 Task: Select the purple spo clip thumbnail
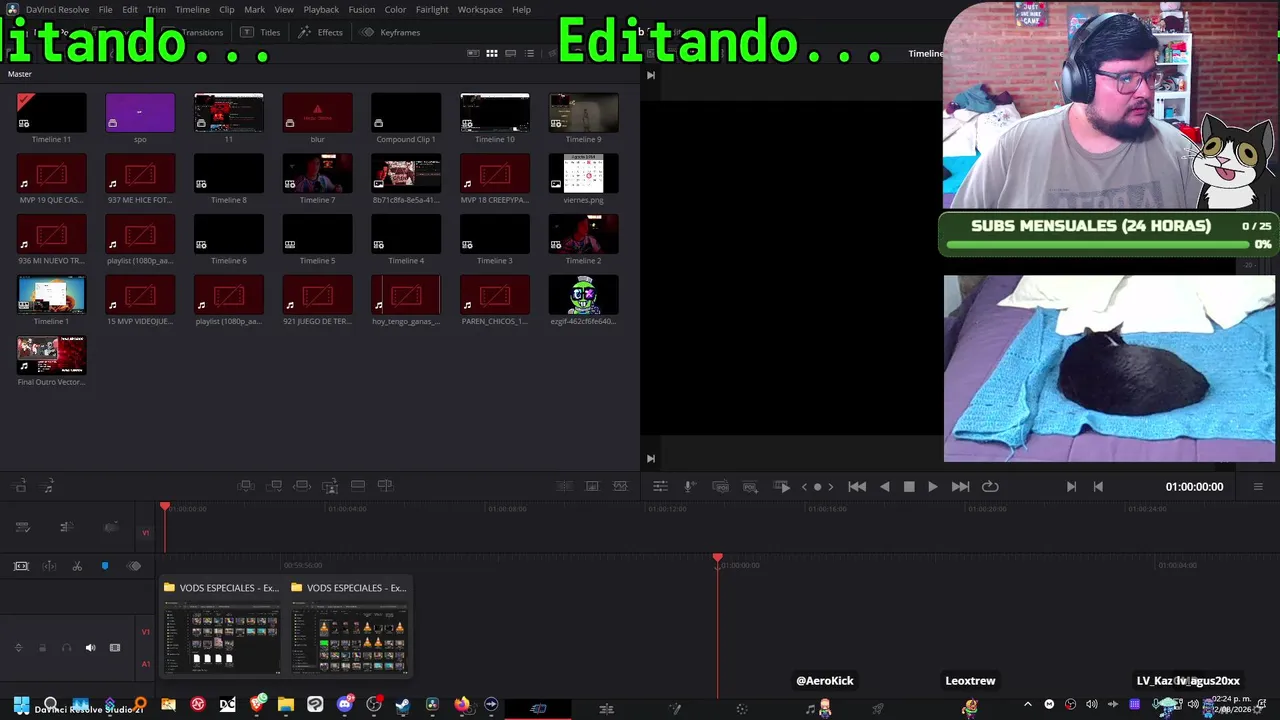(x=140, y=113)
